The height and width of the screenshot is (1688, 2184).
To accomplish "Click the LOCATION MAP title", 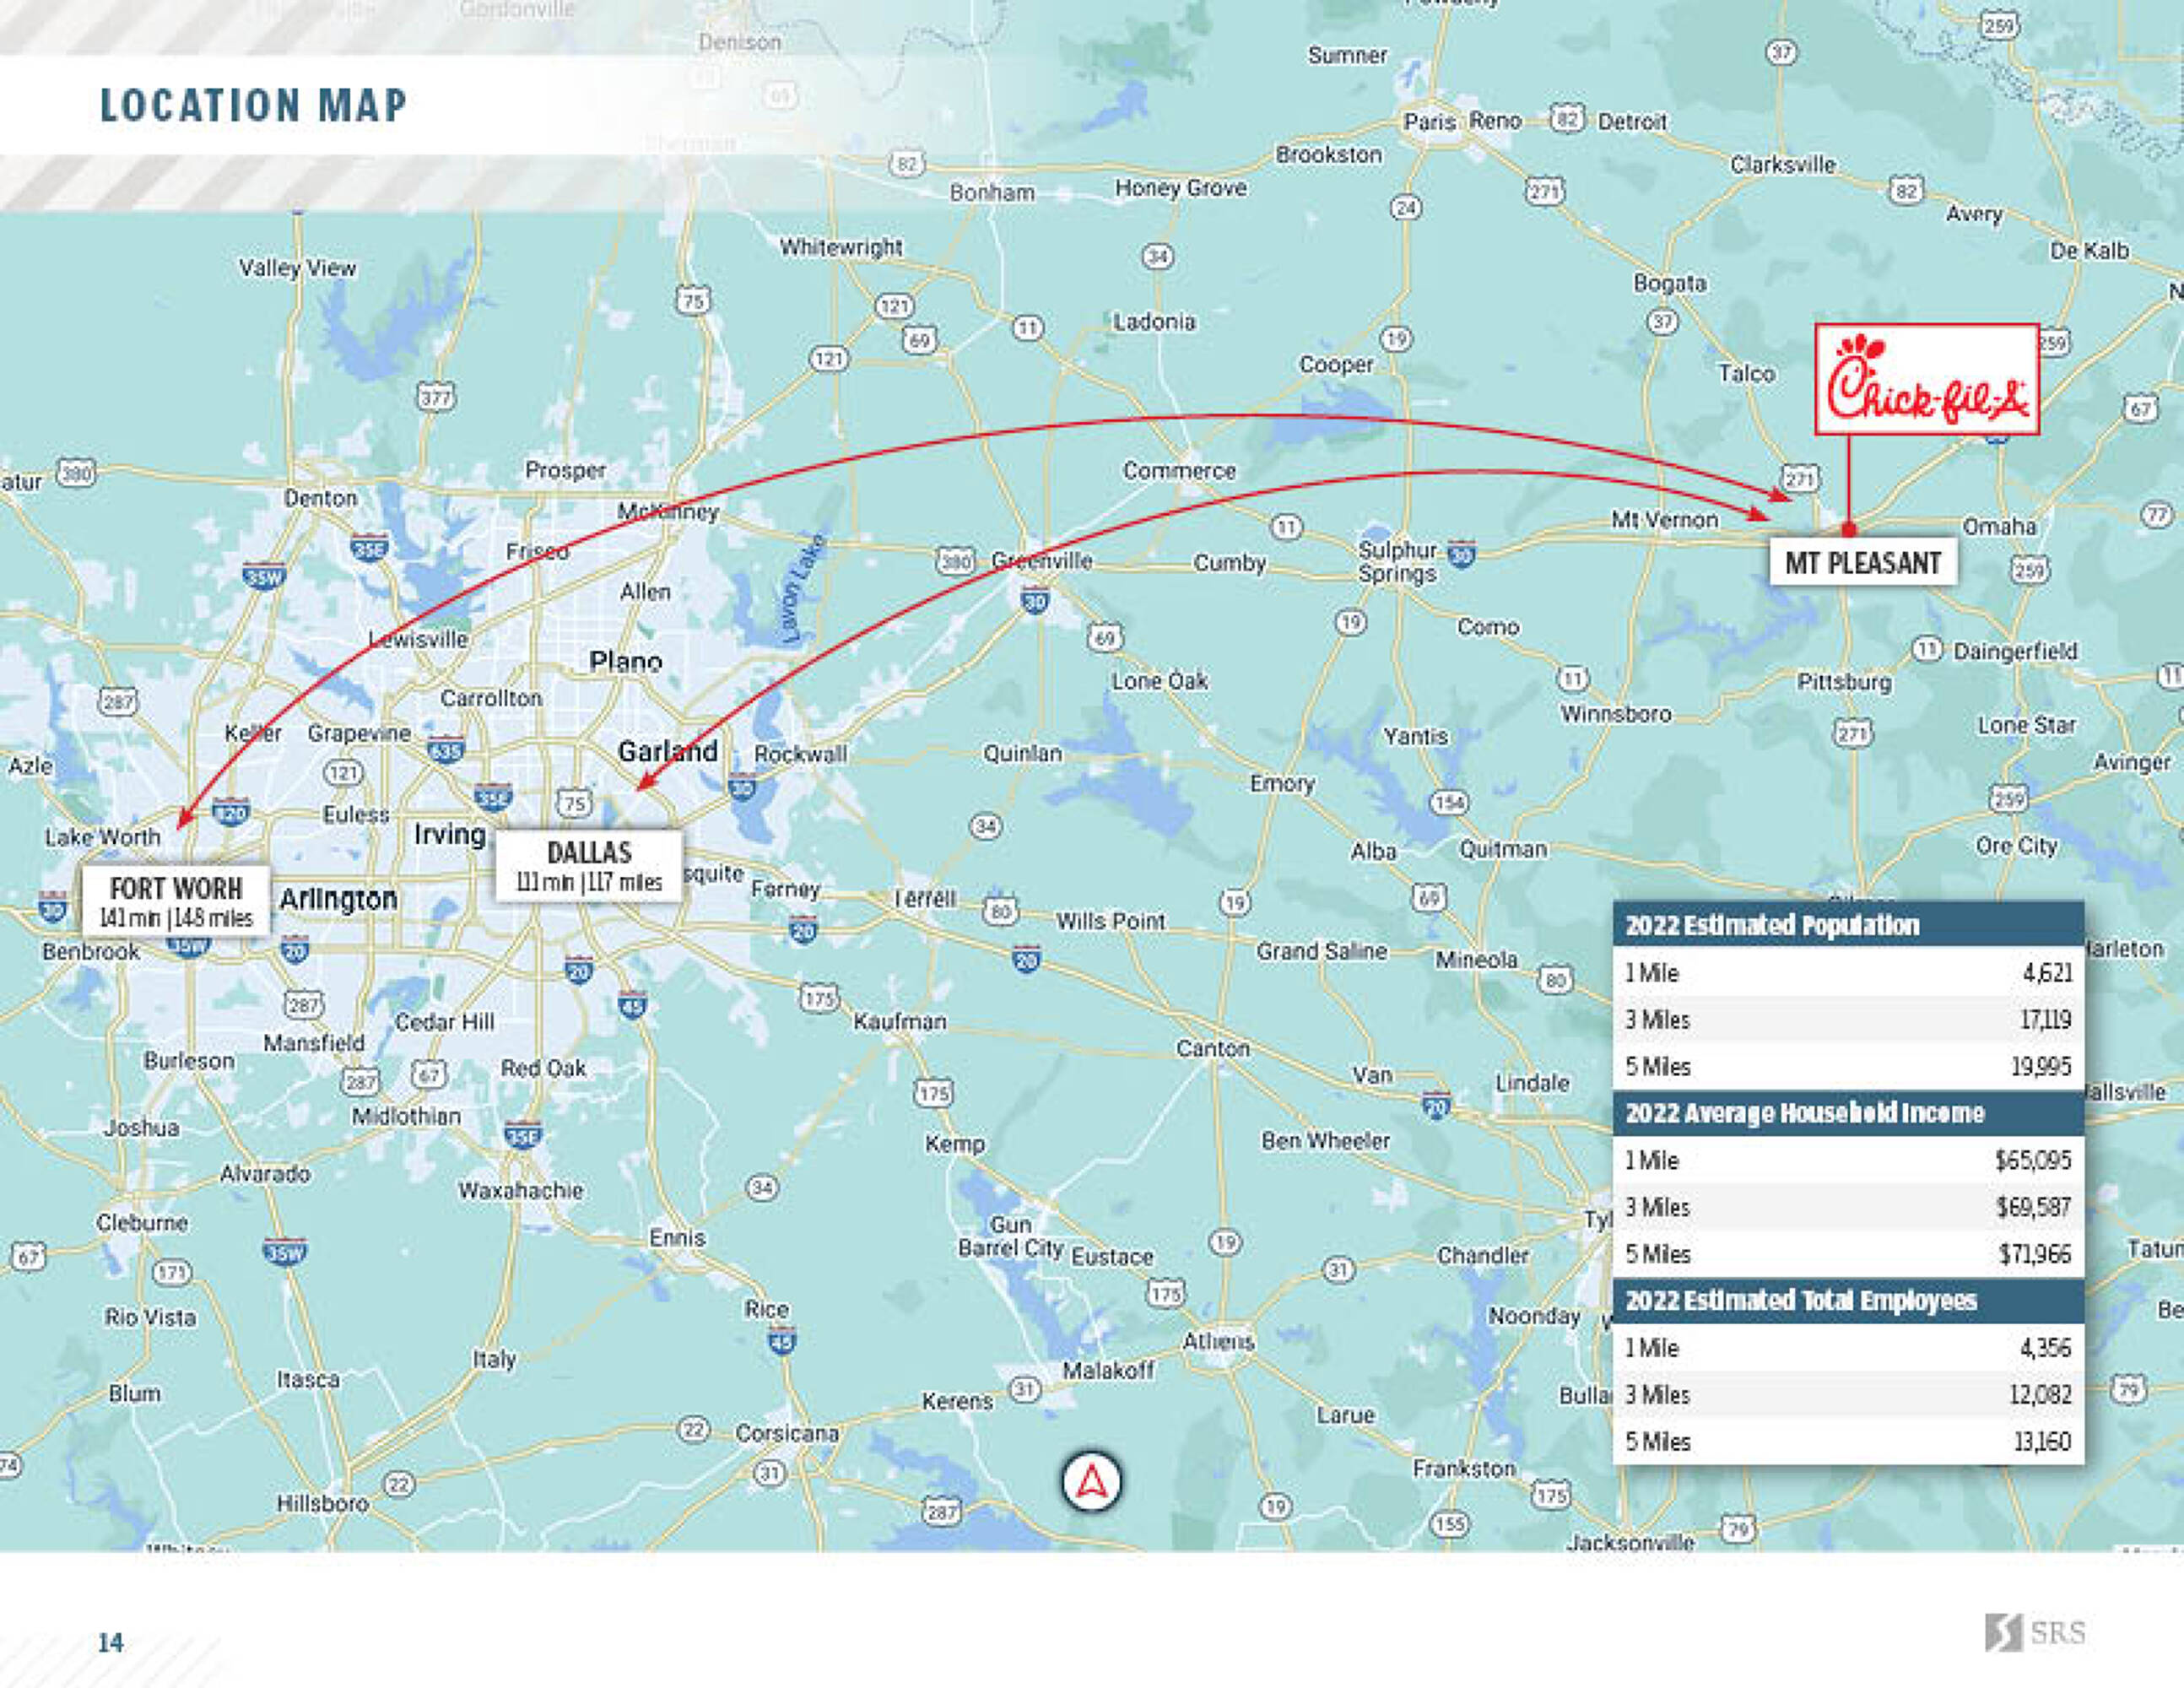I will click(253, 105).
